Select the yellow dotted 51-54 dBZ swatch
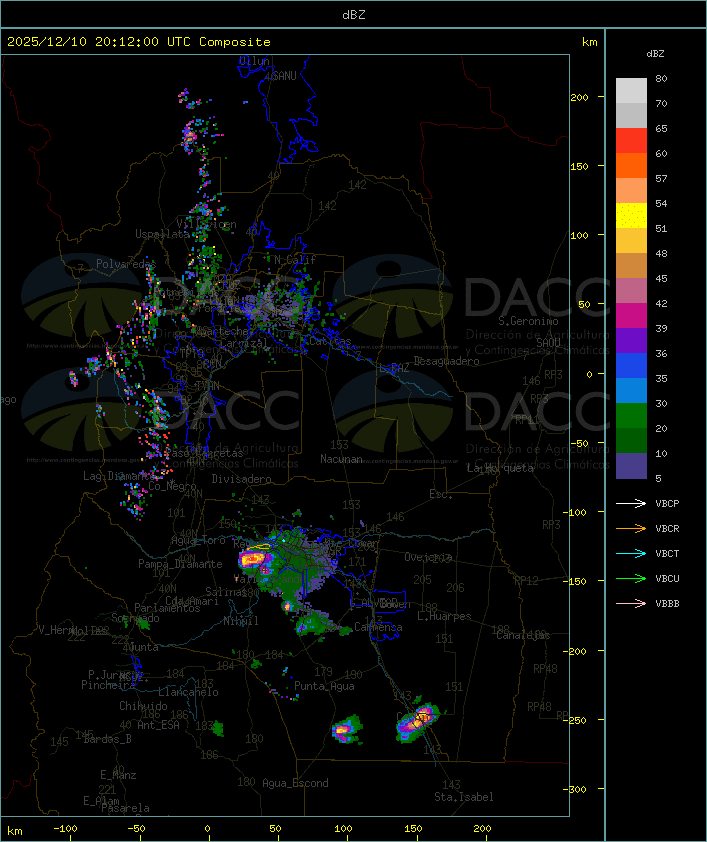The height and width of the screenshot is (842, 707). coord(631,215)
